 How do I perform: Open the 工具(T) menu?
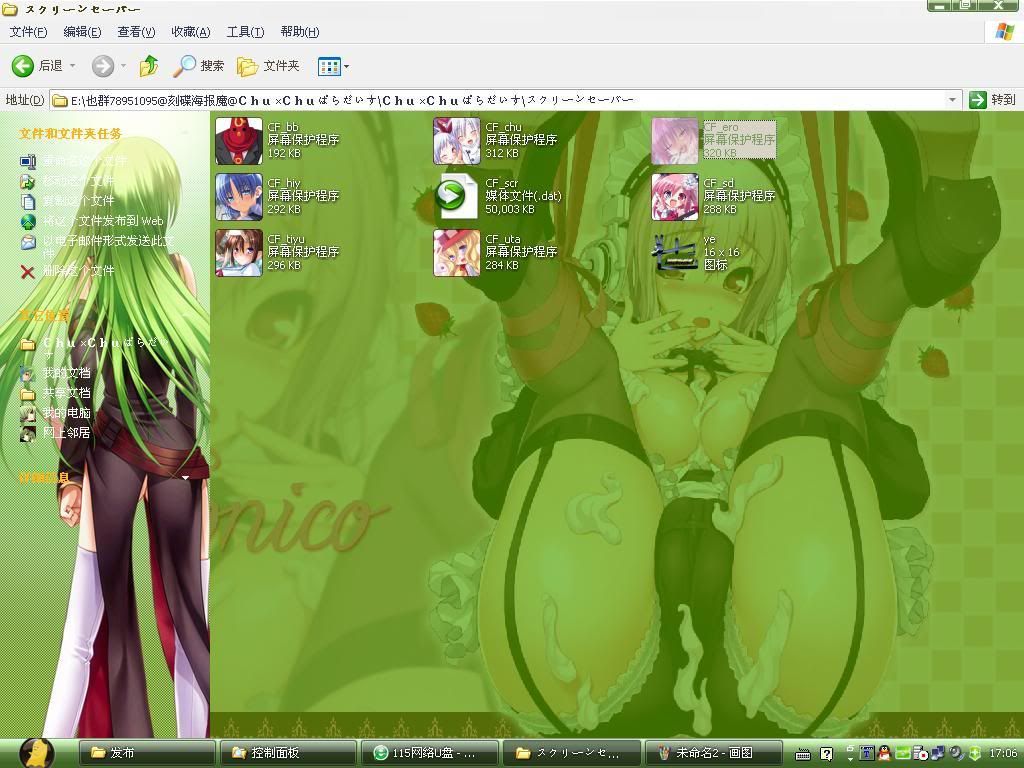(245, 32)
